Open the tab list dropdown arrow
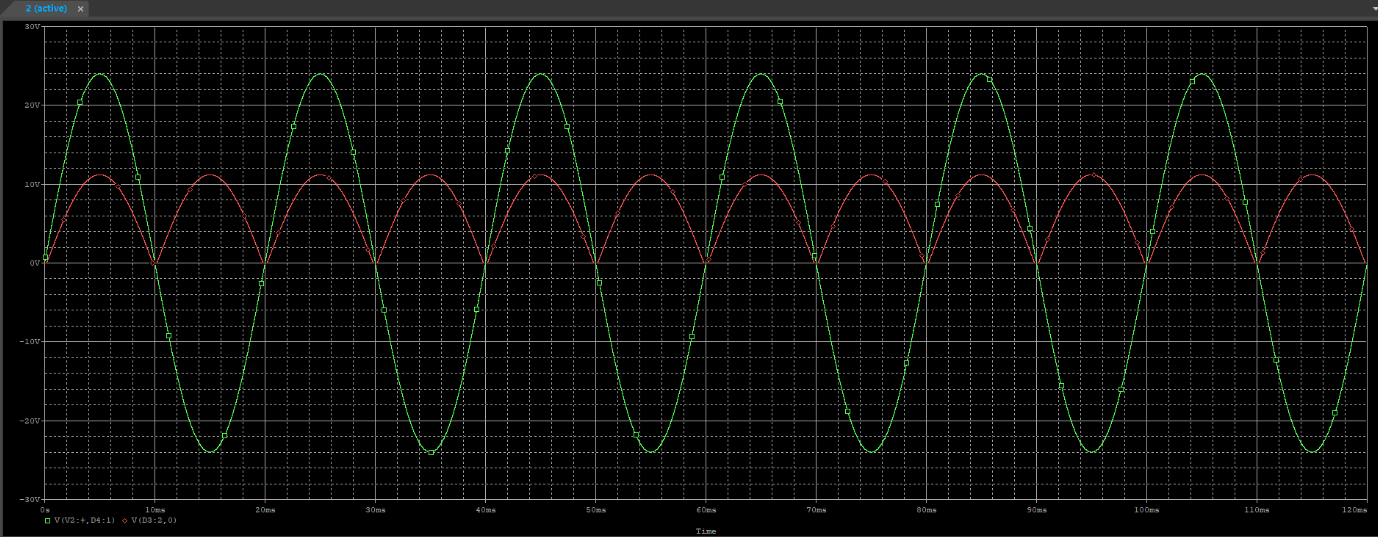Viewport: 1378px width, 537px height. click(1374, 7)
